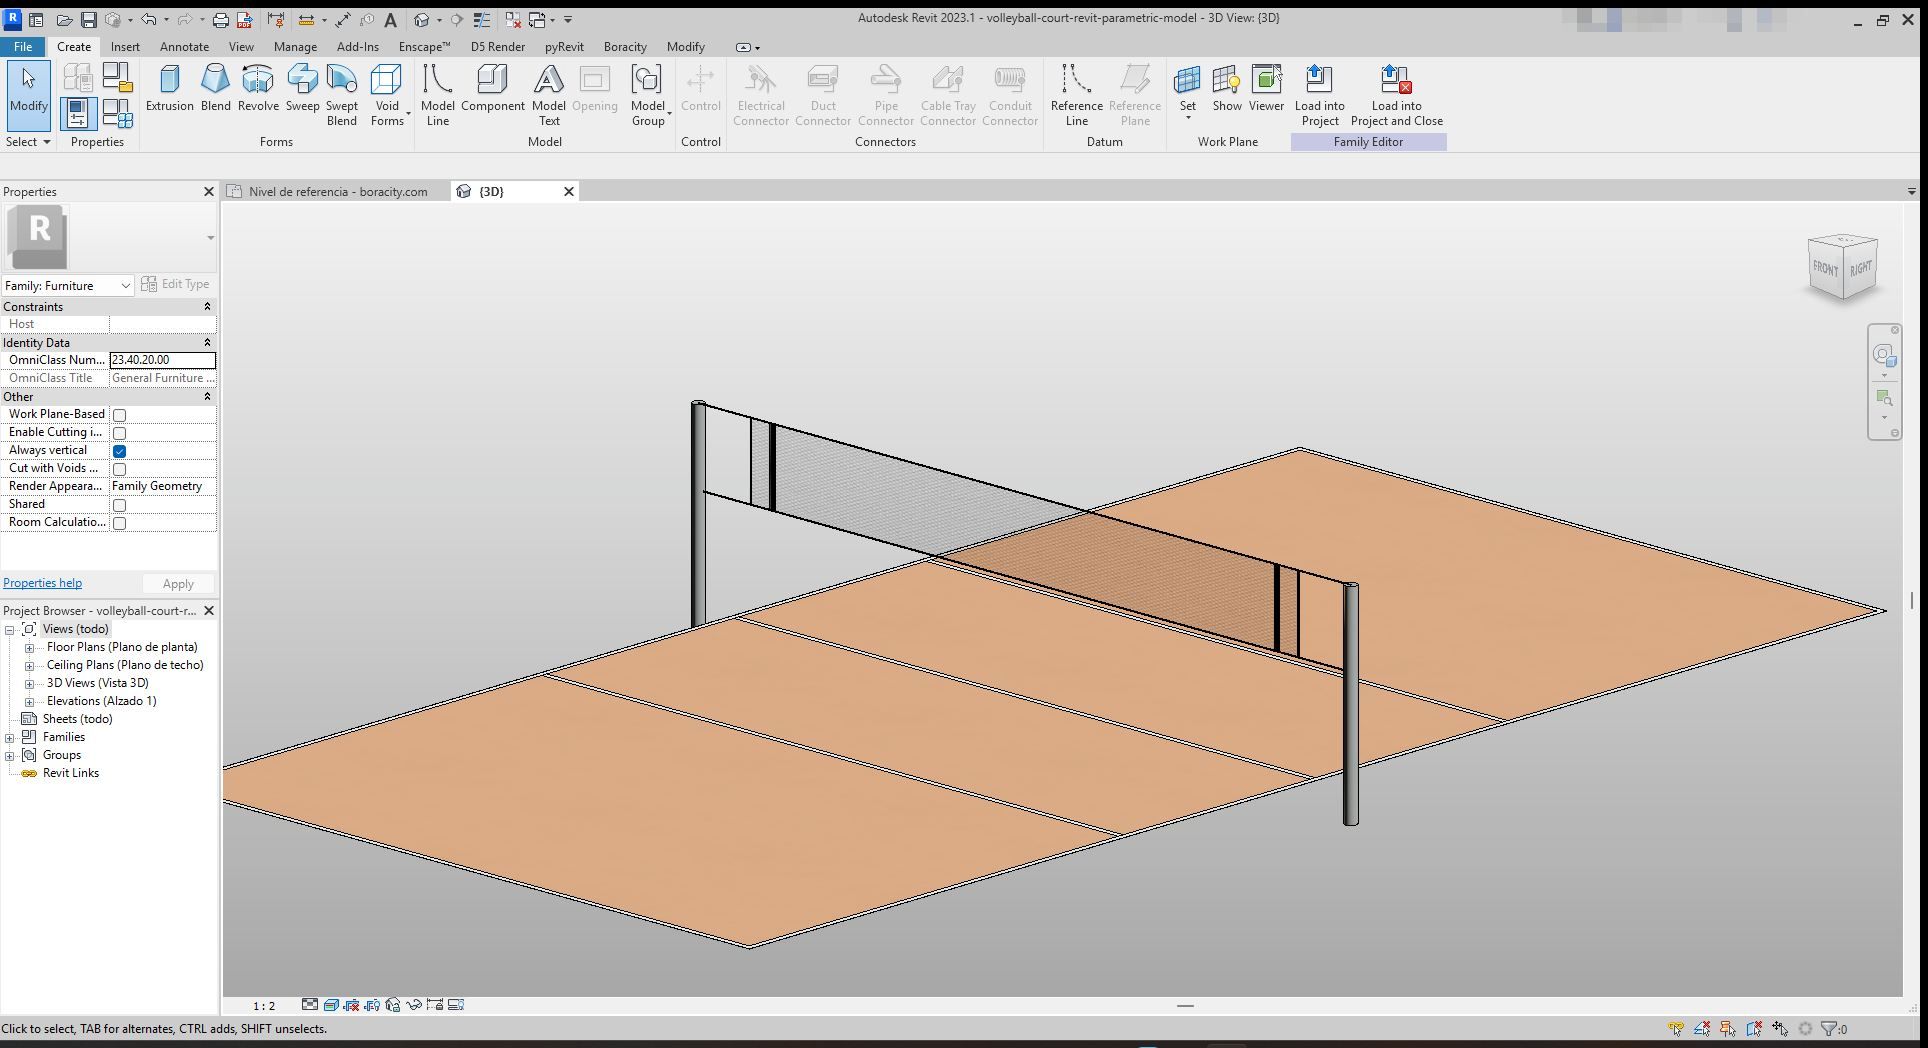Viewport: 1928px width, 1048px height.
Task: Switch to Nivel de referencia view tab
Action: pyautogui.click(x=337, y=192)
